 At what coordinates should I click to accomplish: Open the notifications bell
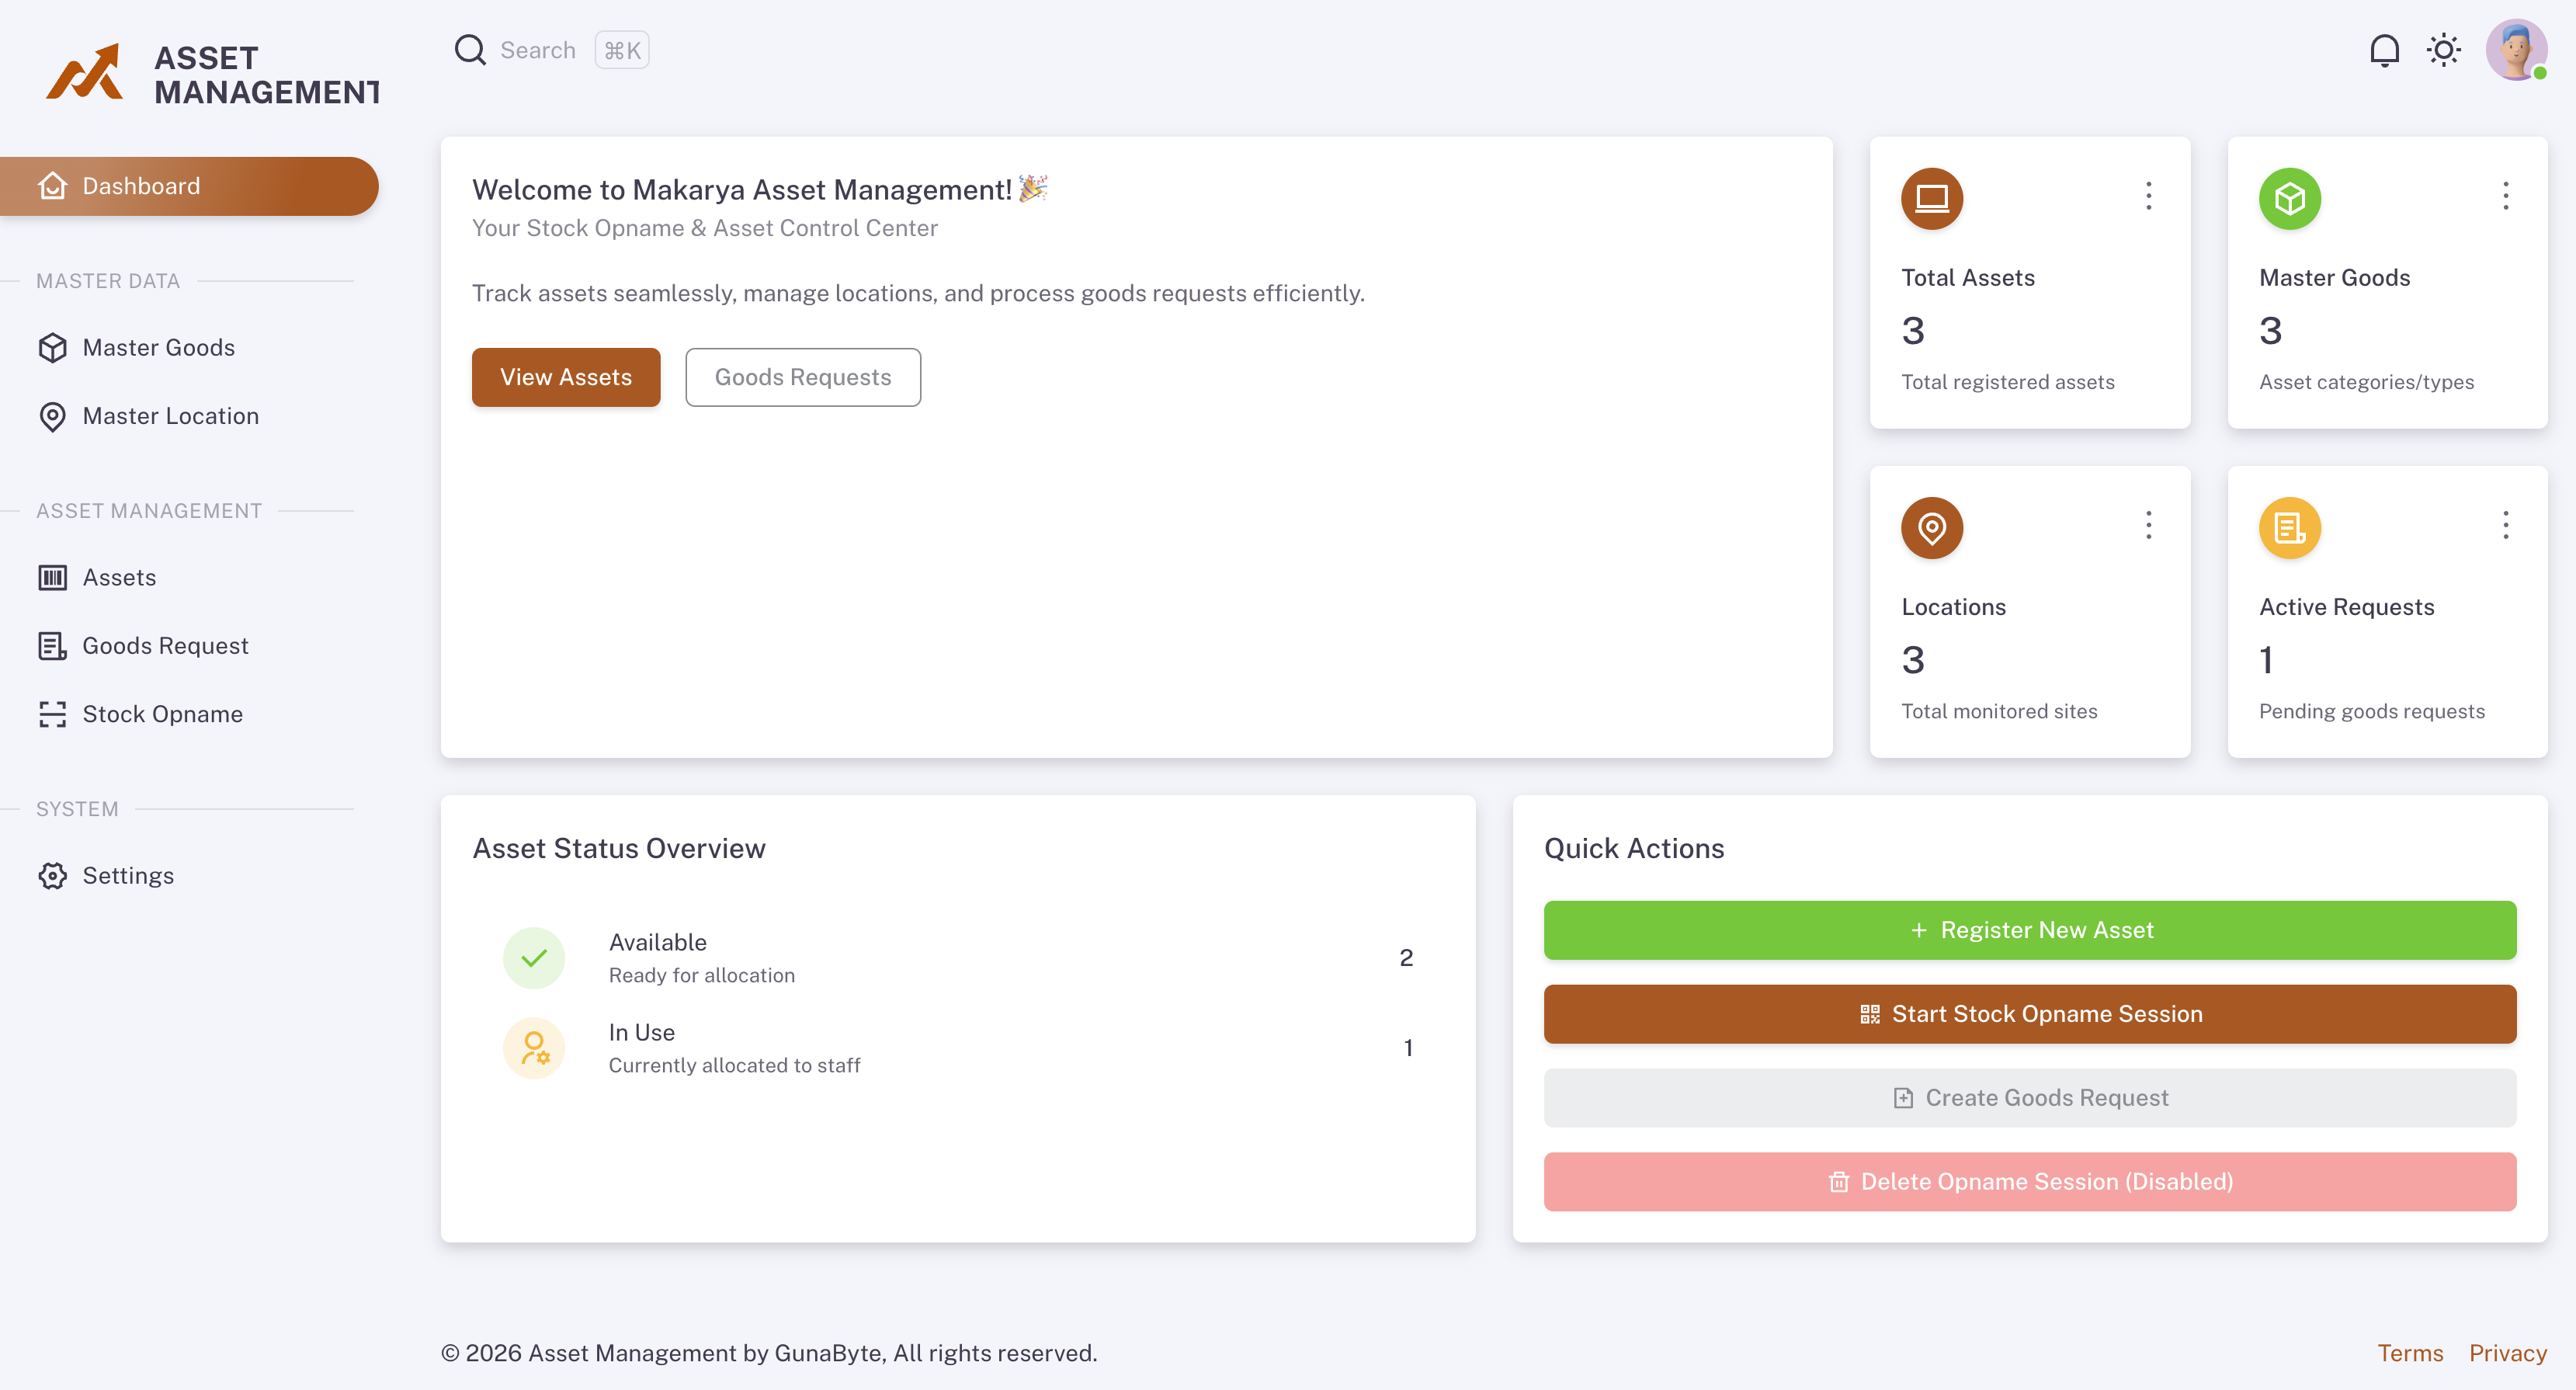pyautogui.click(x=2384, y=50)
